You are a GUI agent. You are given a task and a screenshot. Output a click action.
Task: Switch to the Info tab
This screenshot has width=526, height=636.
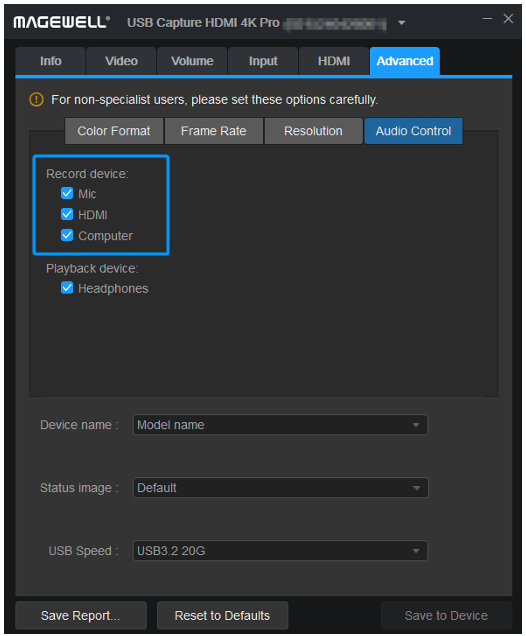[x=51, y=61]
